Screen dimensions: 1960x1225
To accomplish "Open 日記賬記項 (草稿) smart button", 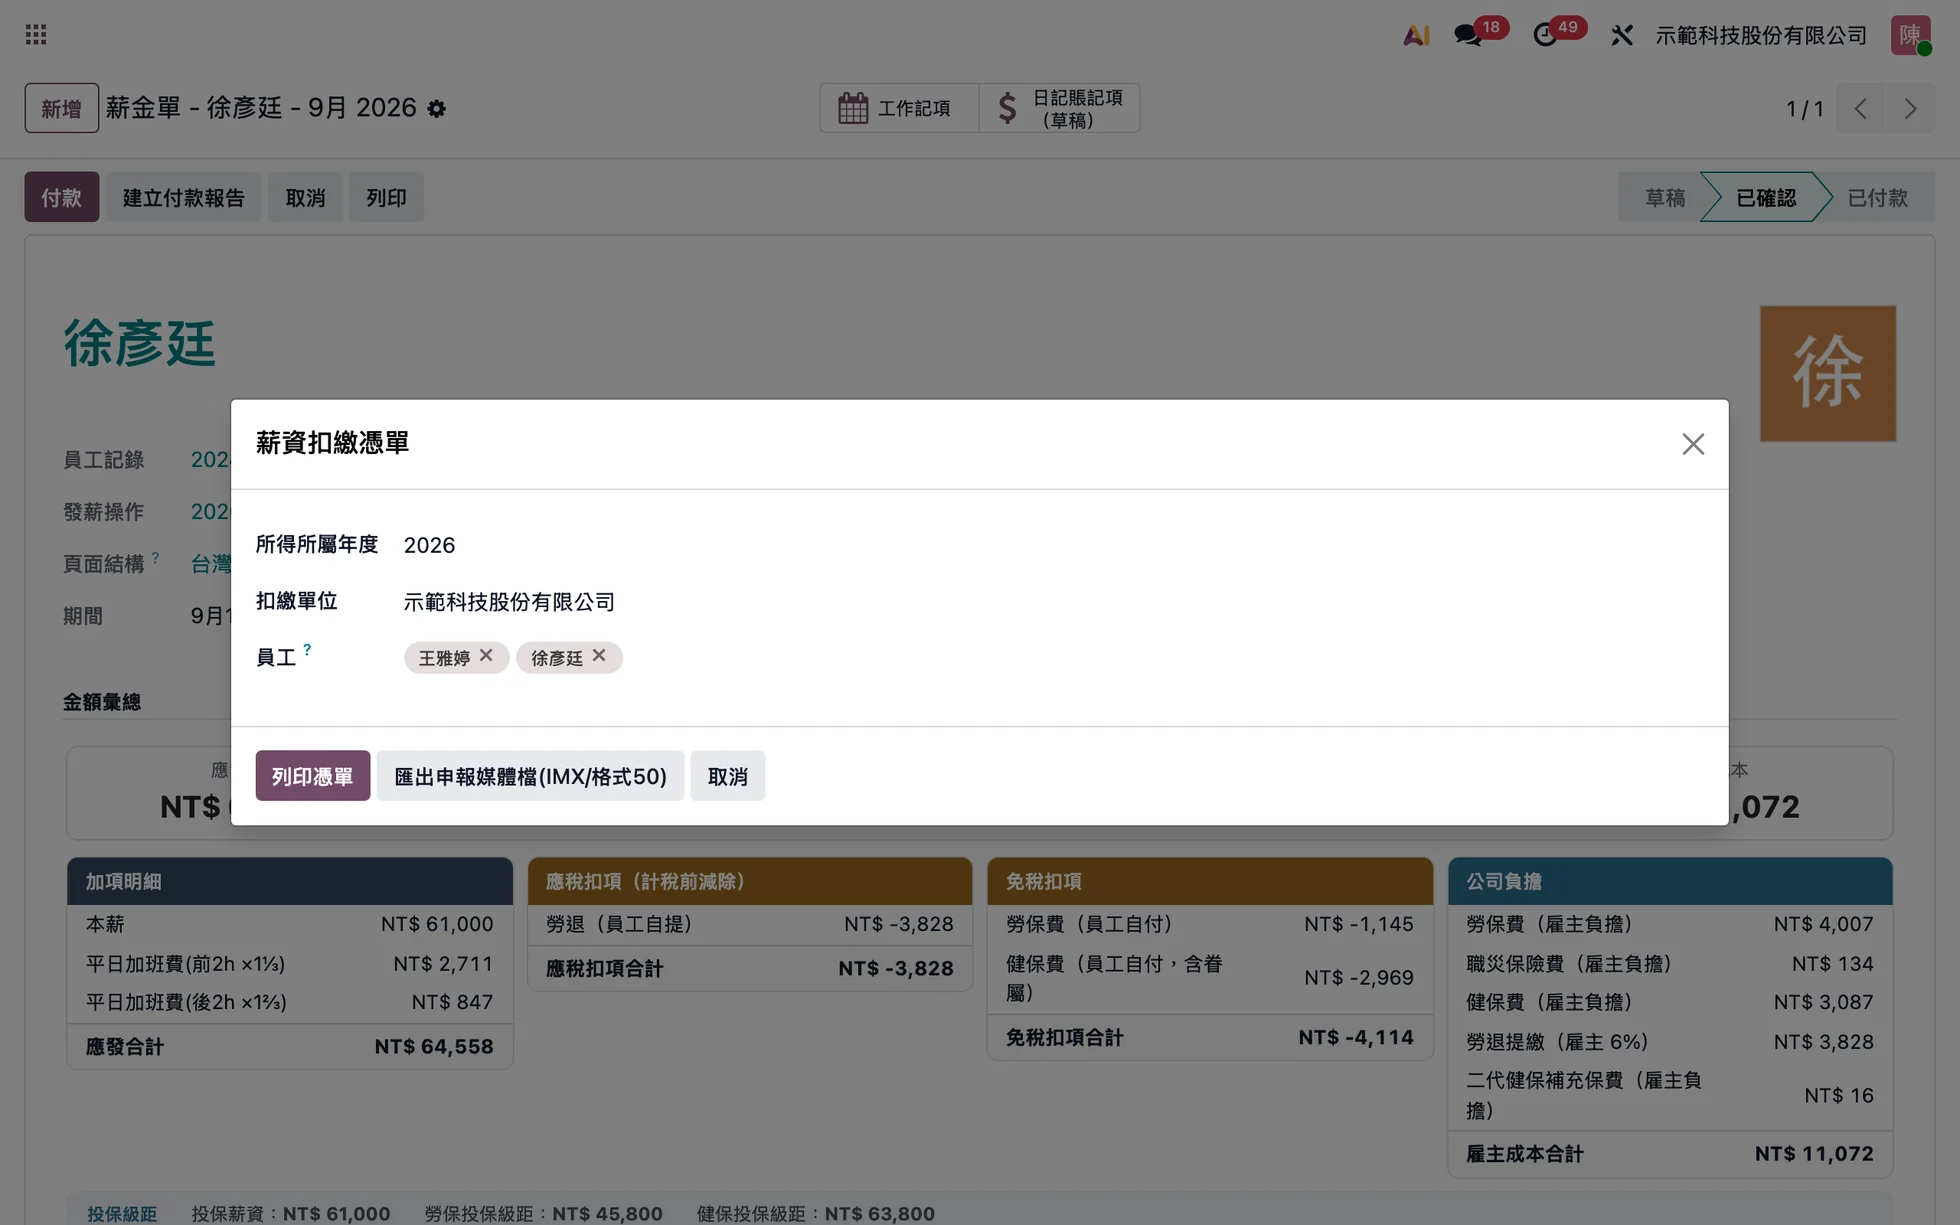I will [1059, 108].
